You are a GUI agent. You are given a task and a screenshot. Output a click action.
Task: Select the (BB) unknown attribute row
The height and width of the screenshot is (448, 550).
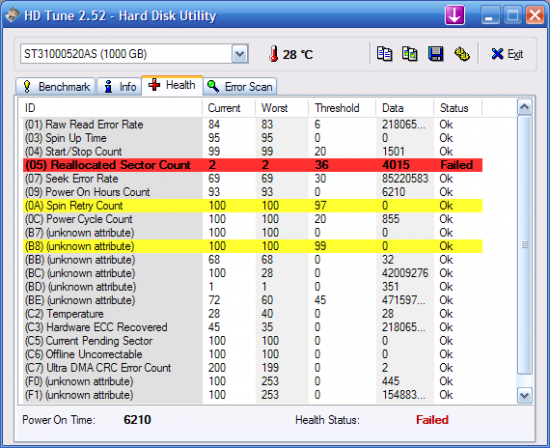pyautogui.click(x=253, y=260)
